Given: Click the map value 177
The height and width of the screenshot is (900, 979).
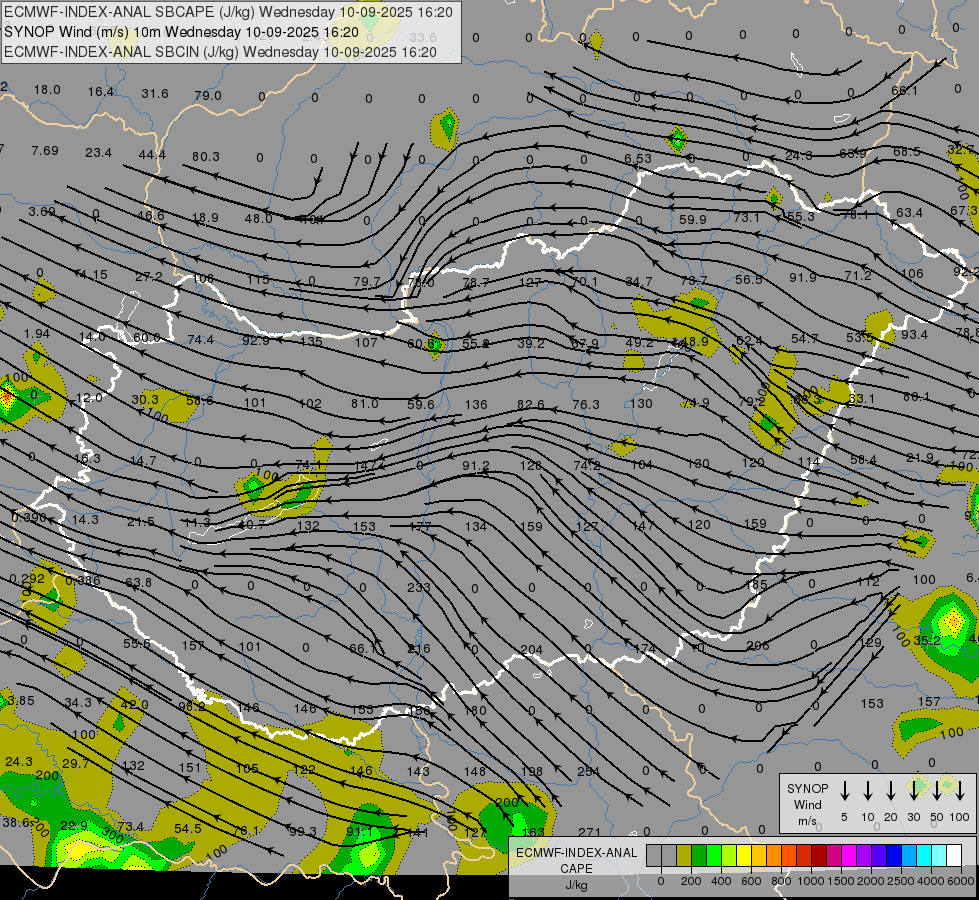Looking at the screenshot, I should point(420,527).
